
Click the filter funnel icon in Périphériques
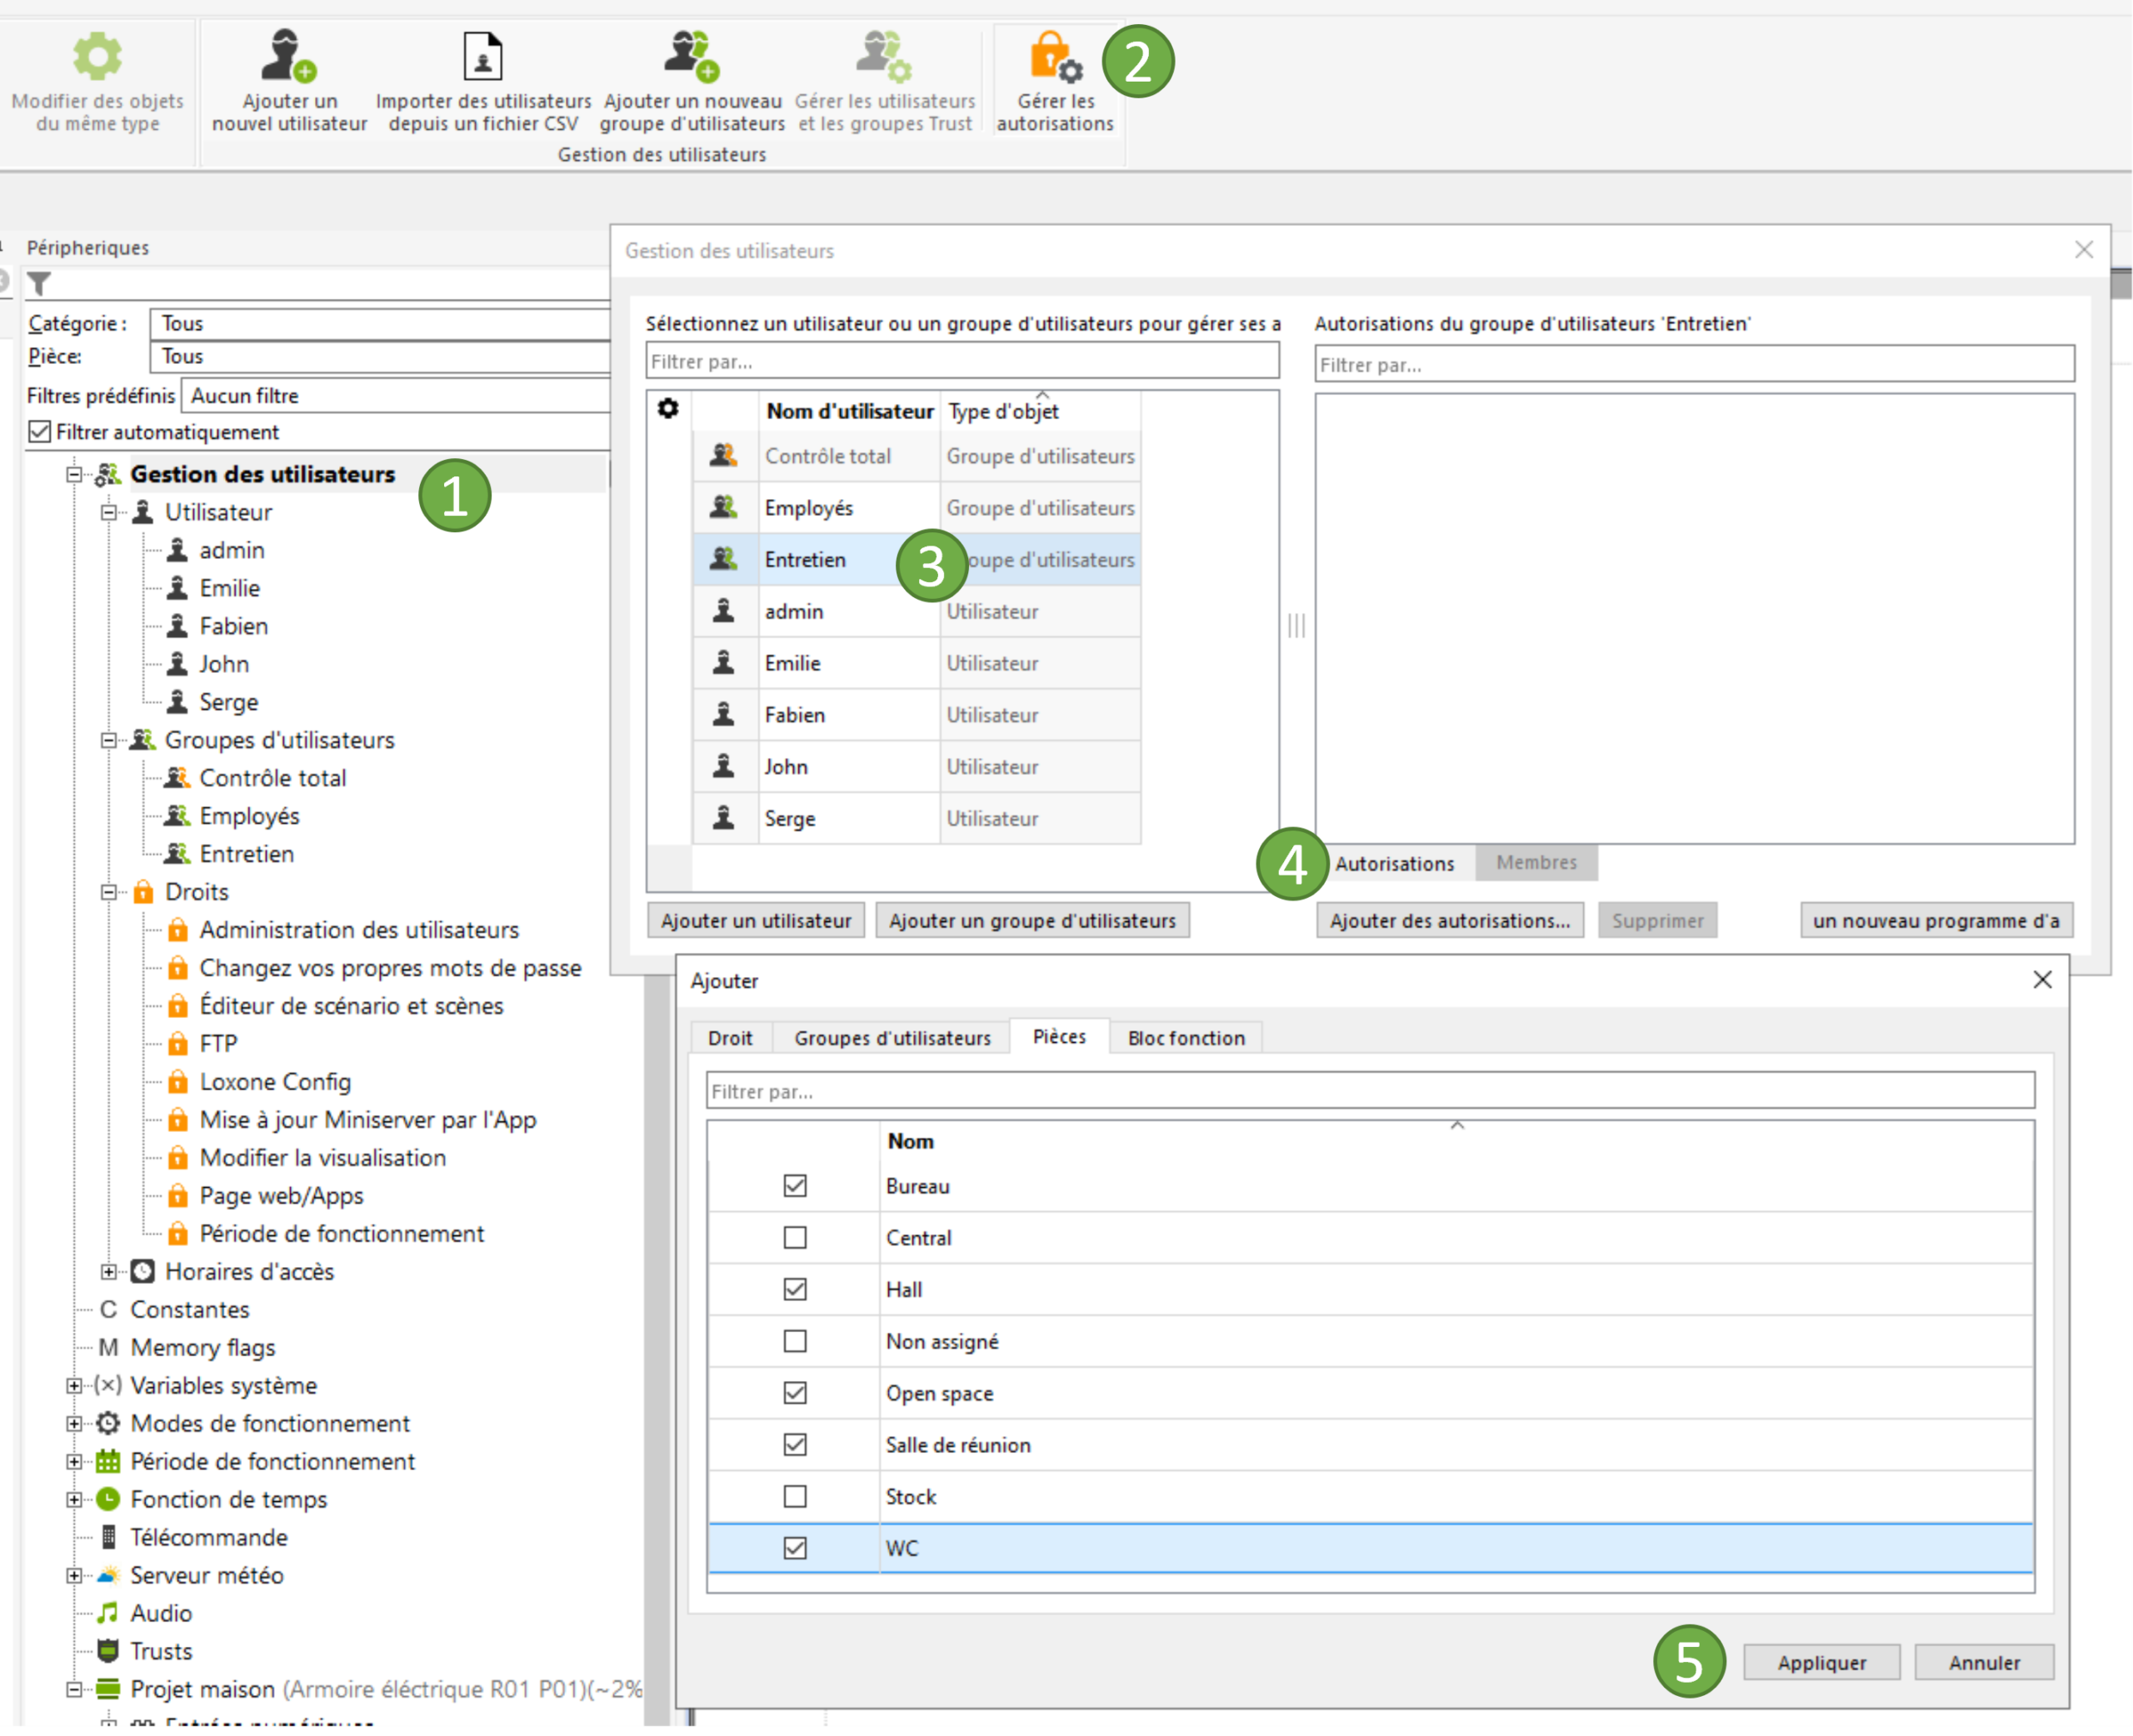(39, 284)
